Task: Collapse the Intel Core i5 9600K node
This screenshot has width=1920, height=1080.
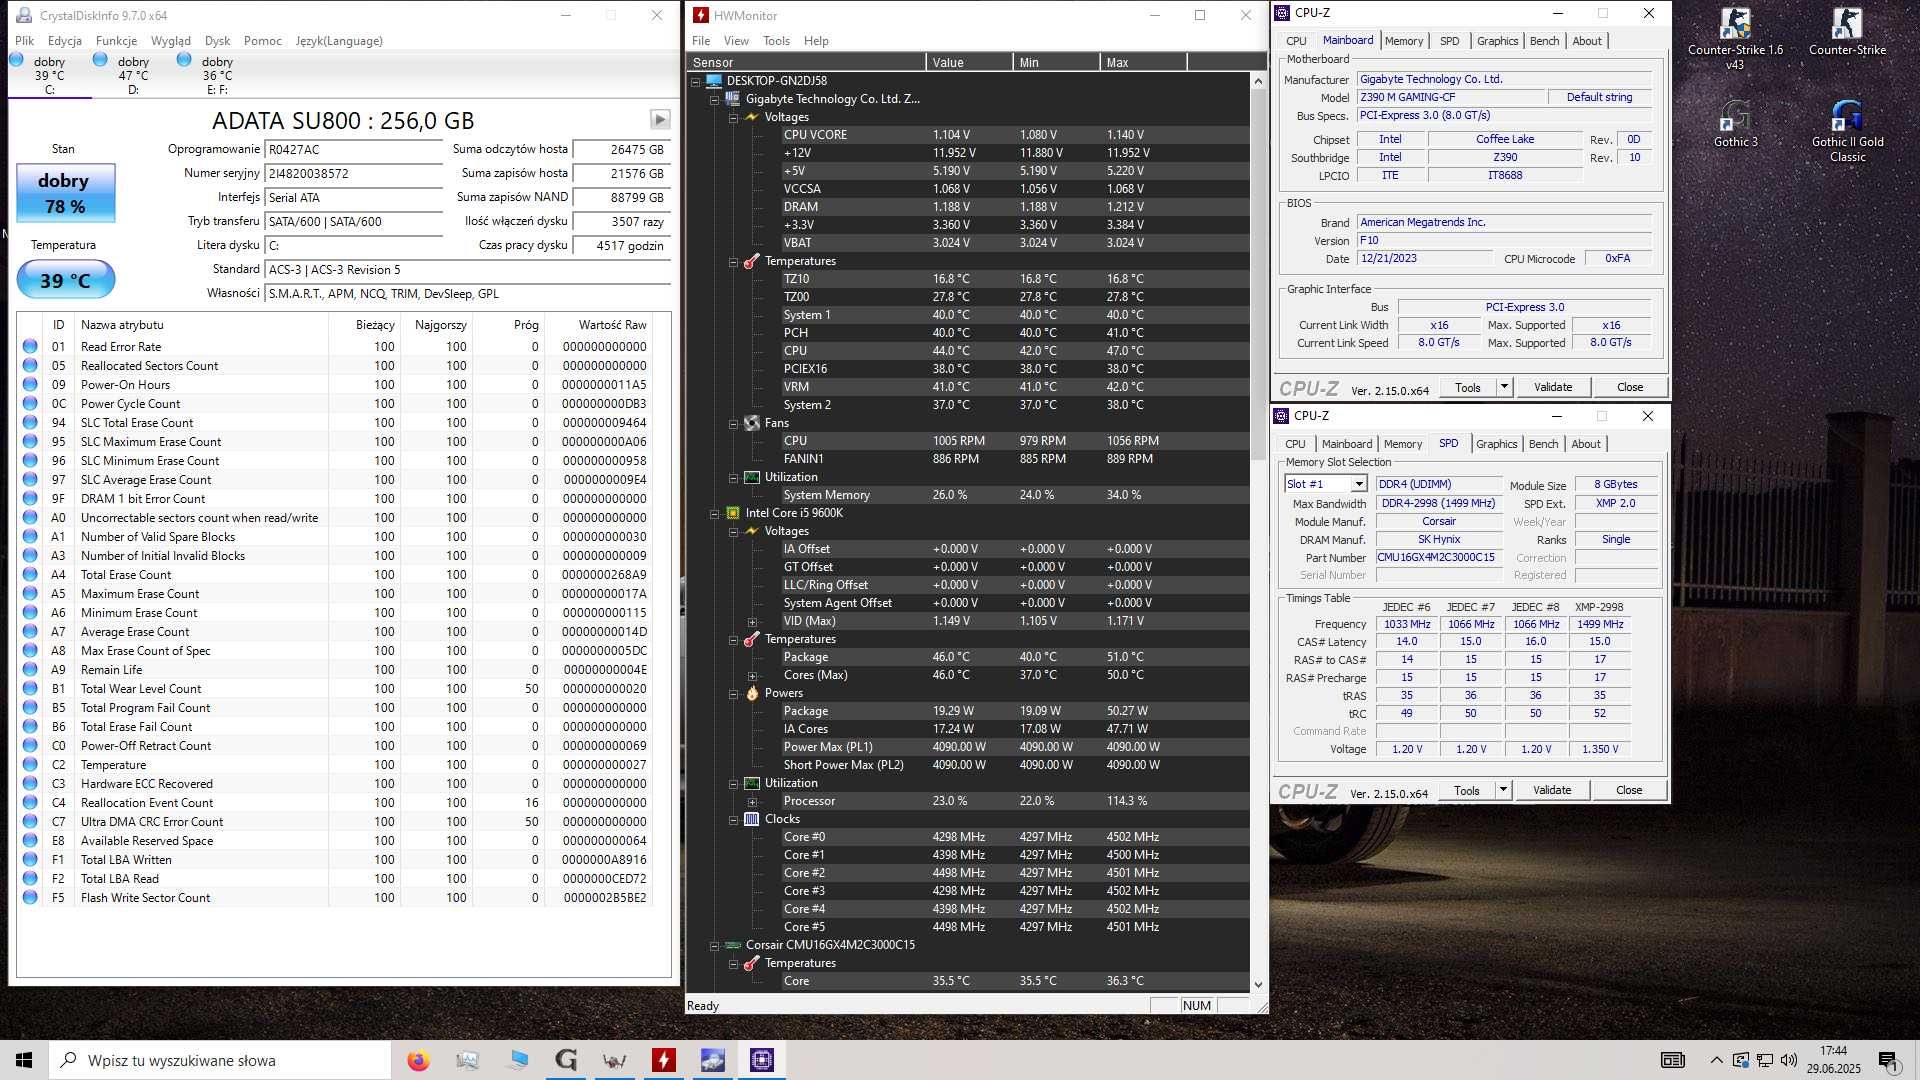Action: [x=714, y=513]
